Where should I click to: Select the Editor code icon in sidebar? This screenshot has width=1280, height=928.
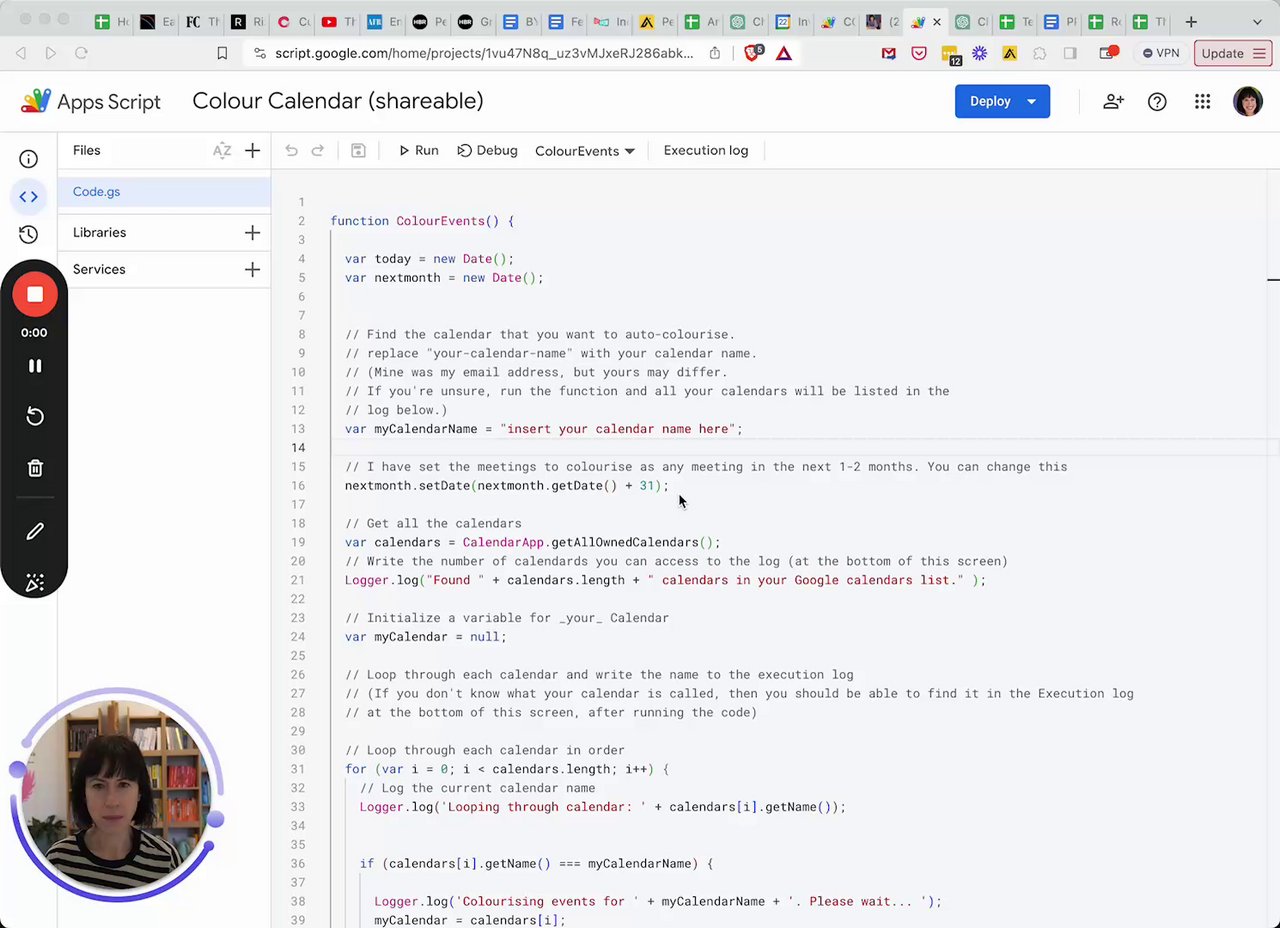click(28, 196)
